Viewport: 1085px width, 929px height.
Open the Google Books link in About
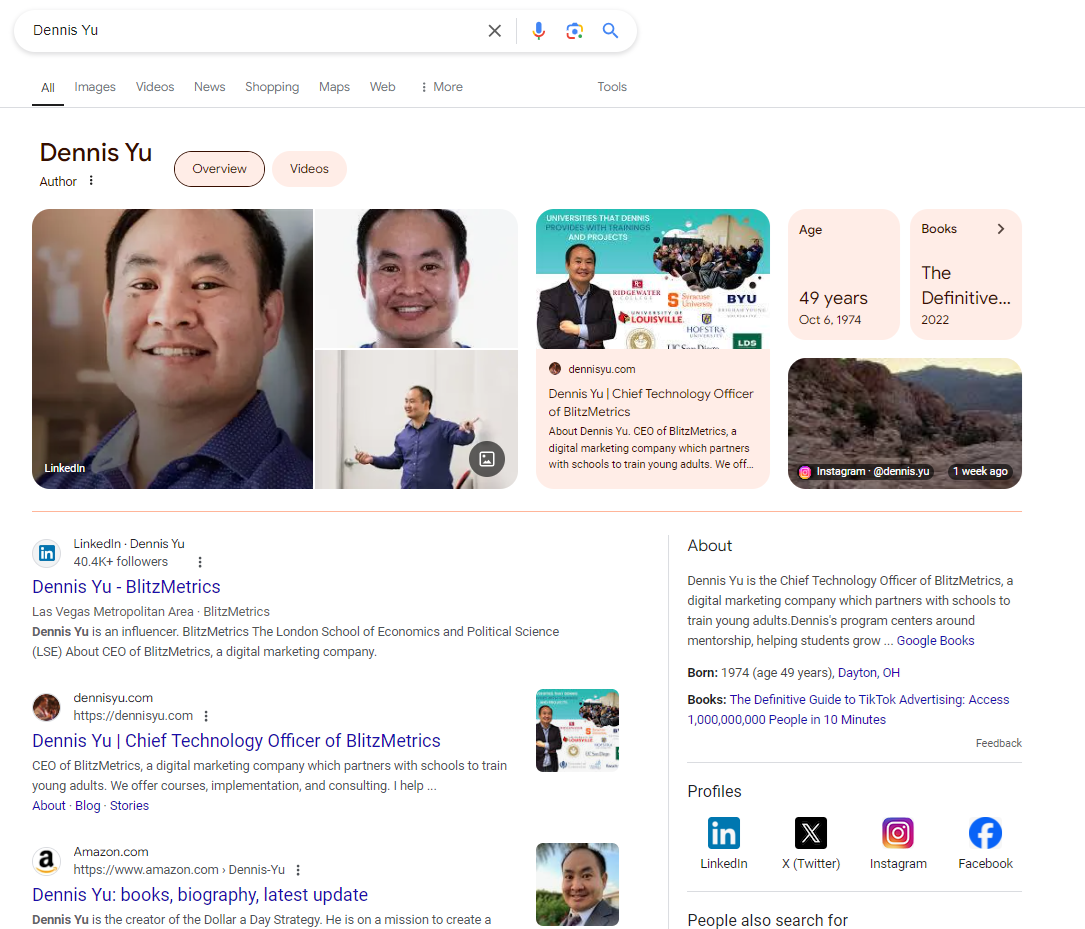(x=935, y=640)
